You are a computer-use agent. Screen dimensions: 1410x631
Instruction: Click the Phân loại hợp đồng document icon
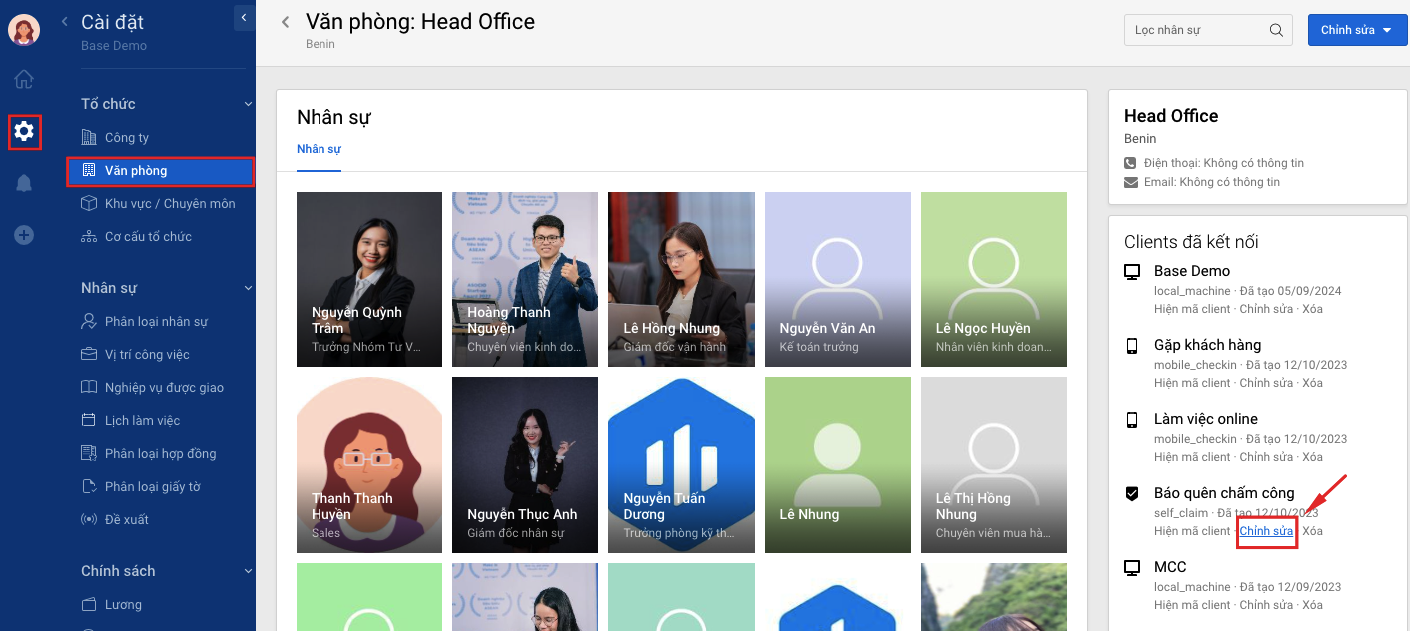[x=89, y=453]
